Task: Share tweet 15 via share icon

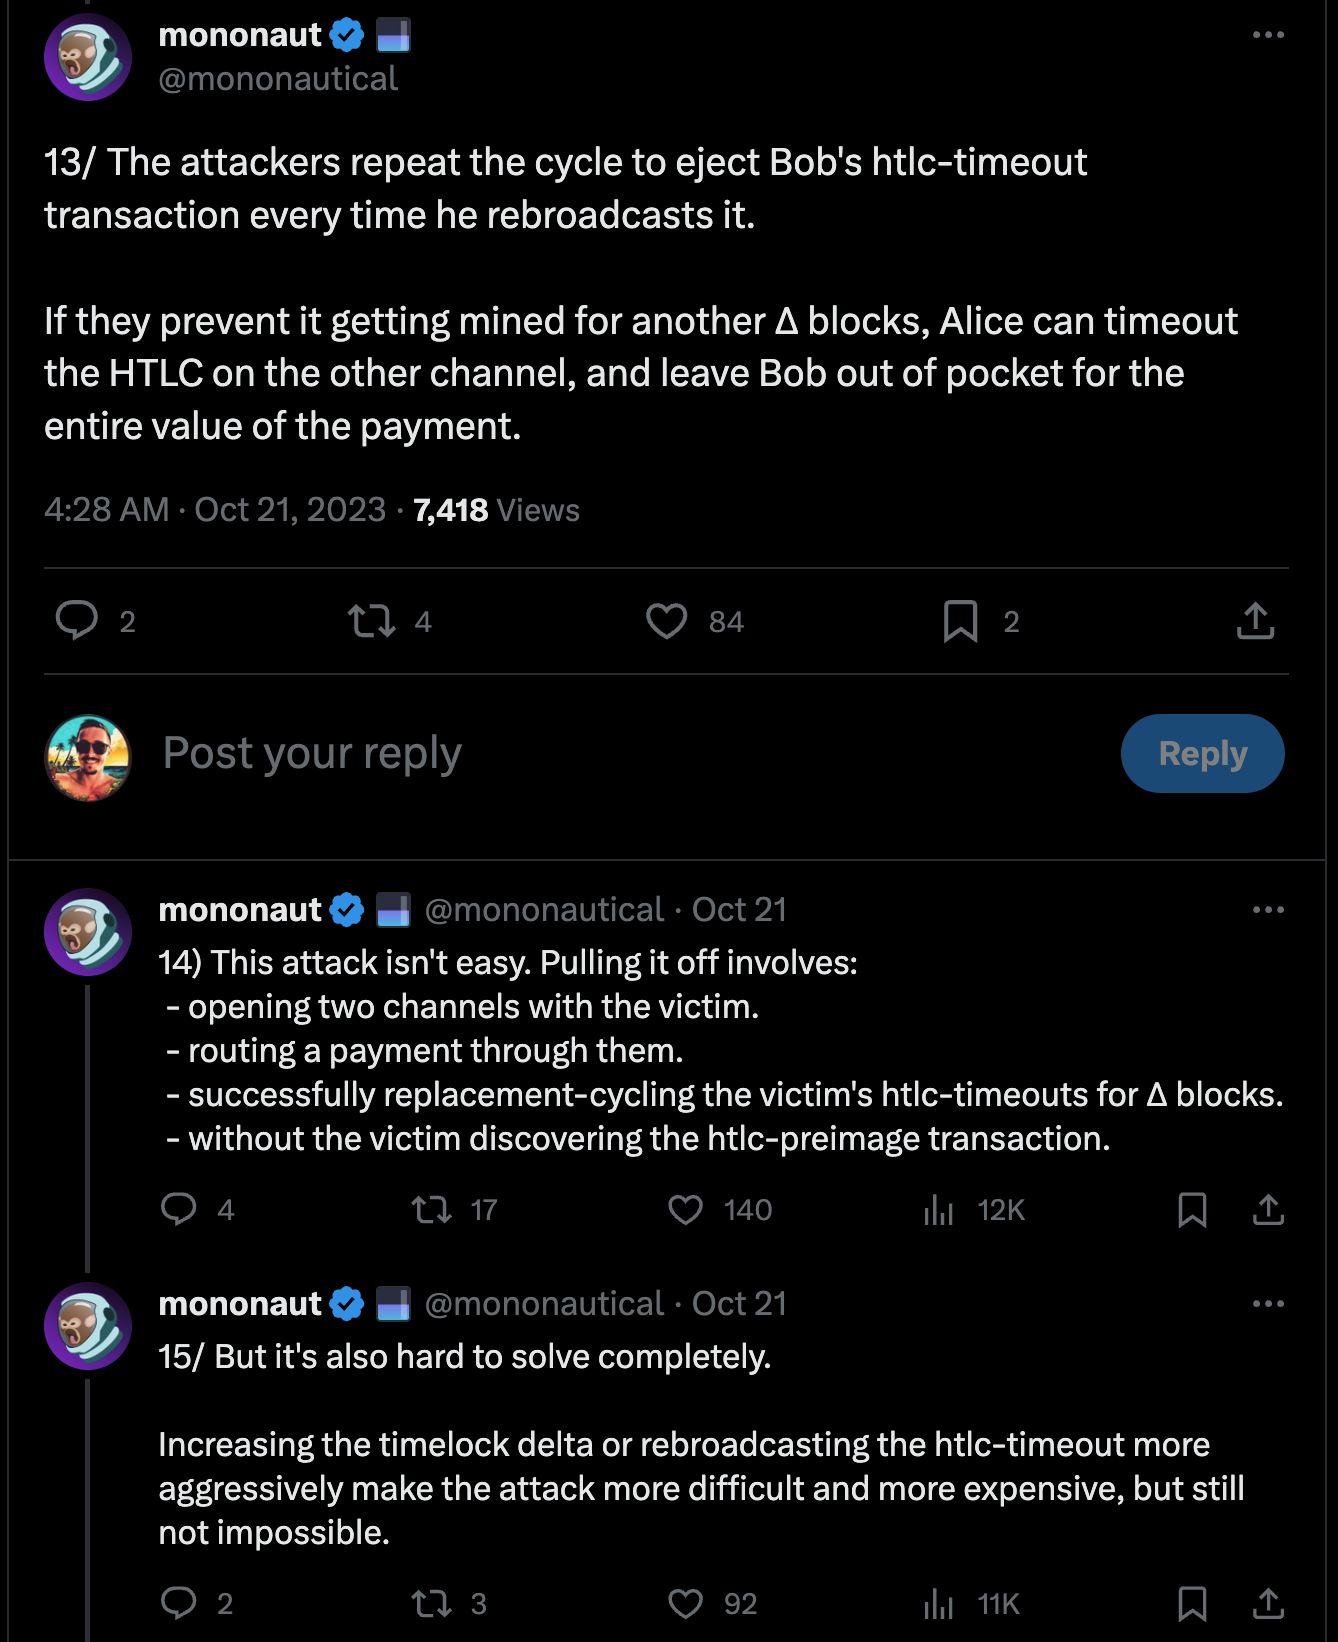Action: 1268,1604
